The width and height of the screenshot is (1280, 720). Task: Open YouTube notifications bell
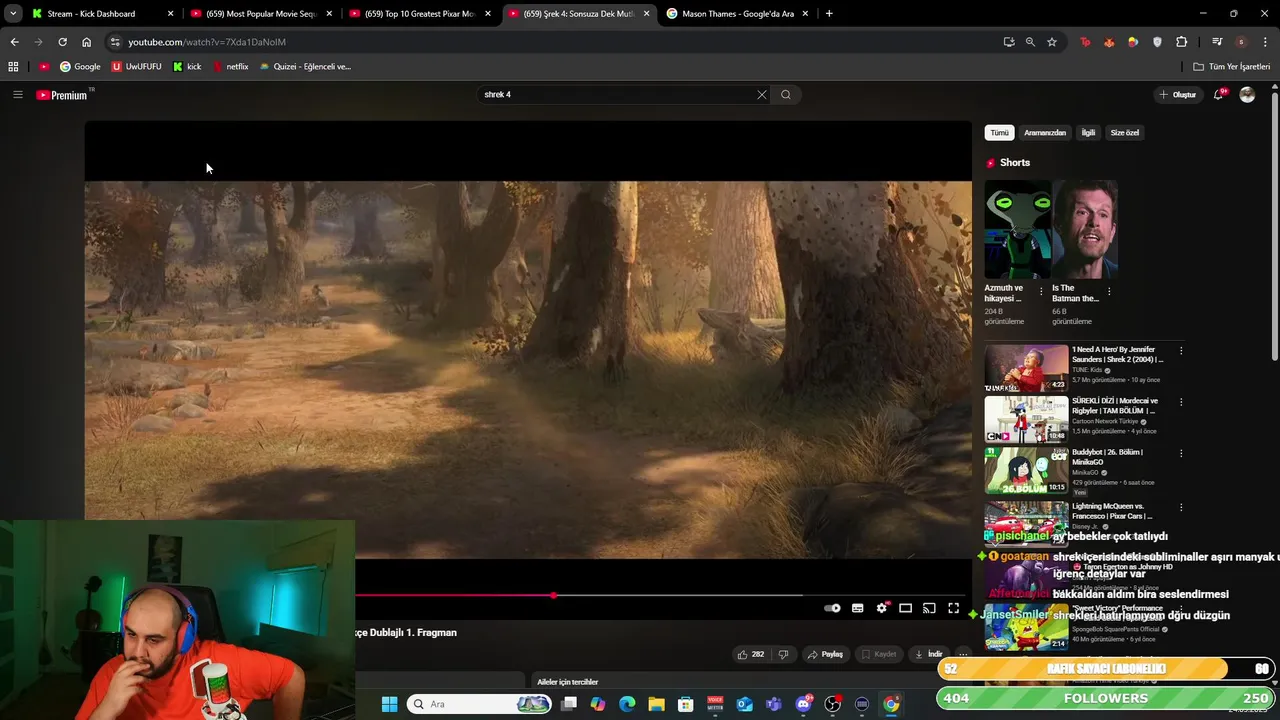pos(1219,95)
